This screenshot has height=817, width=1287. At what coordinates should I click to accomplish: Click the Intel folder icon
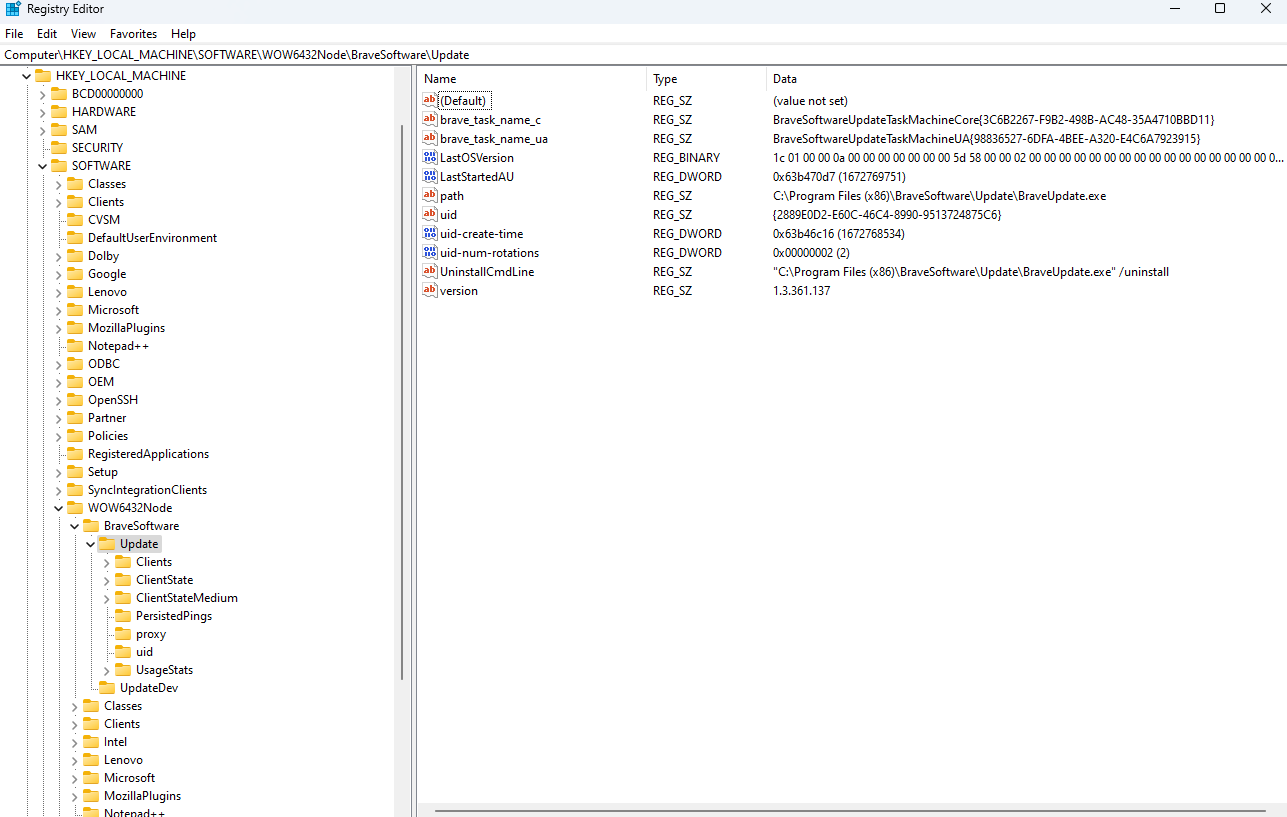click(x=91, y=742)
